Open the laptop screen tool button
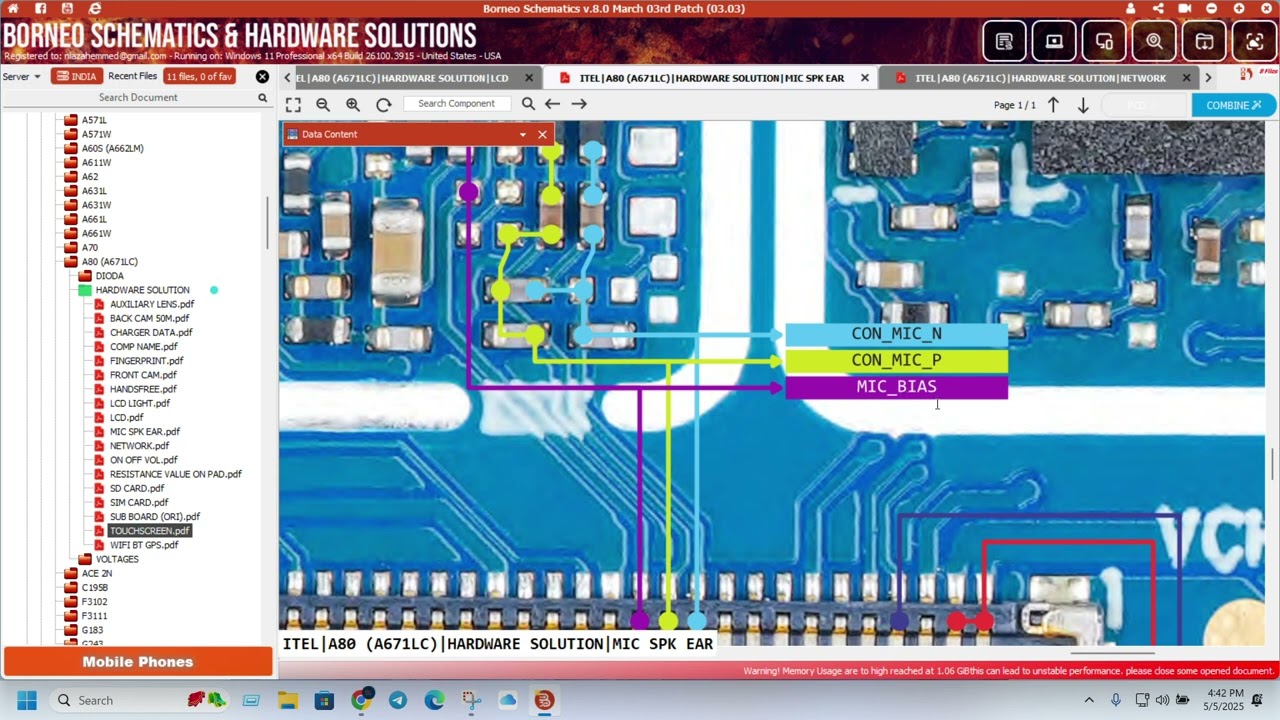Image resolution: width=1280 pixels, height=720 pixels. (x=1054, y=41)
